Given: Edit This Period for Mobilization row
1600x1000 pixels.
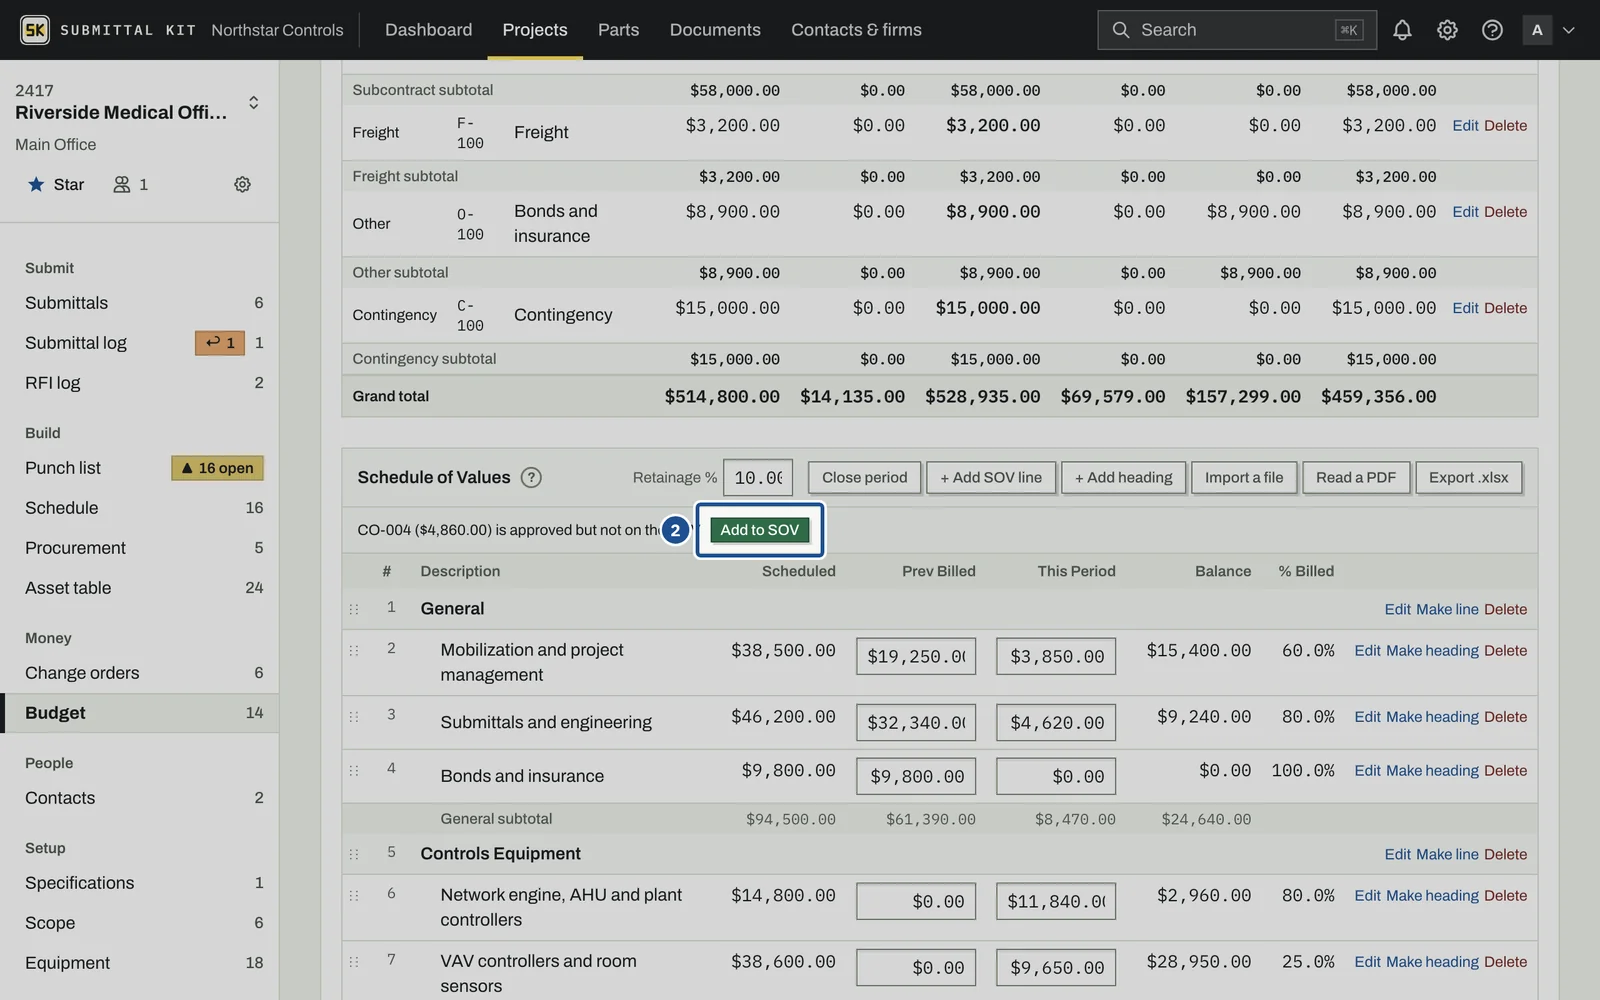Looking at the screenshot, I should click(x=1056, y=657).
